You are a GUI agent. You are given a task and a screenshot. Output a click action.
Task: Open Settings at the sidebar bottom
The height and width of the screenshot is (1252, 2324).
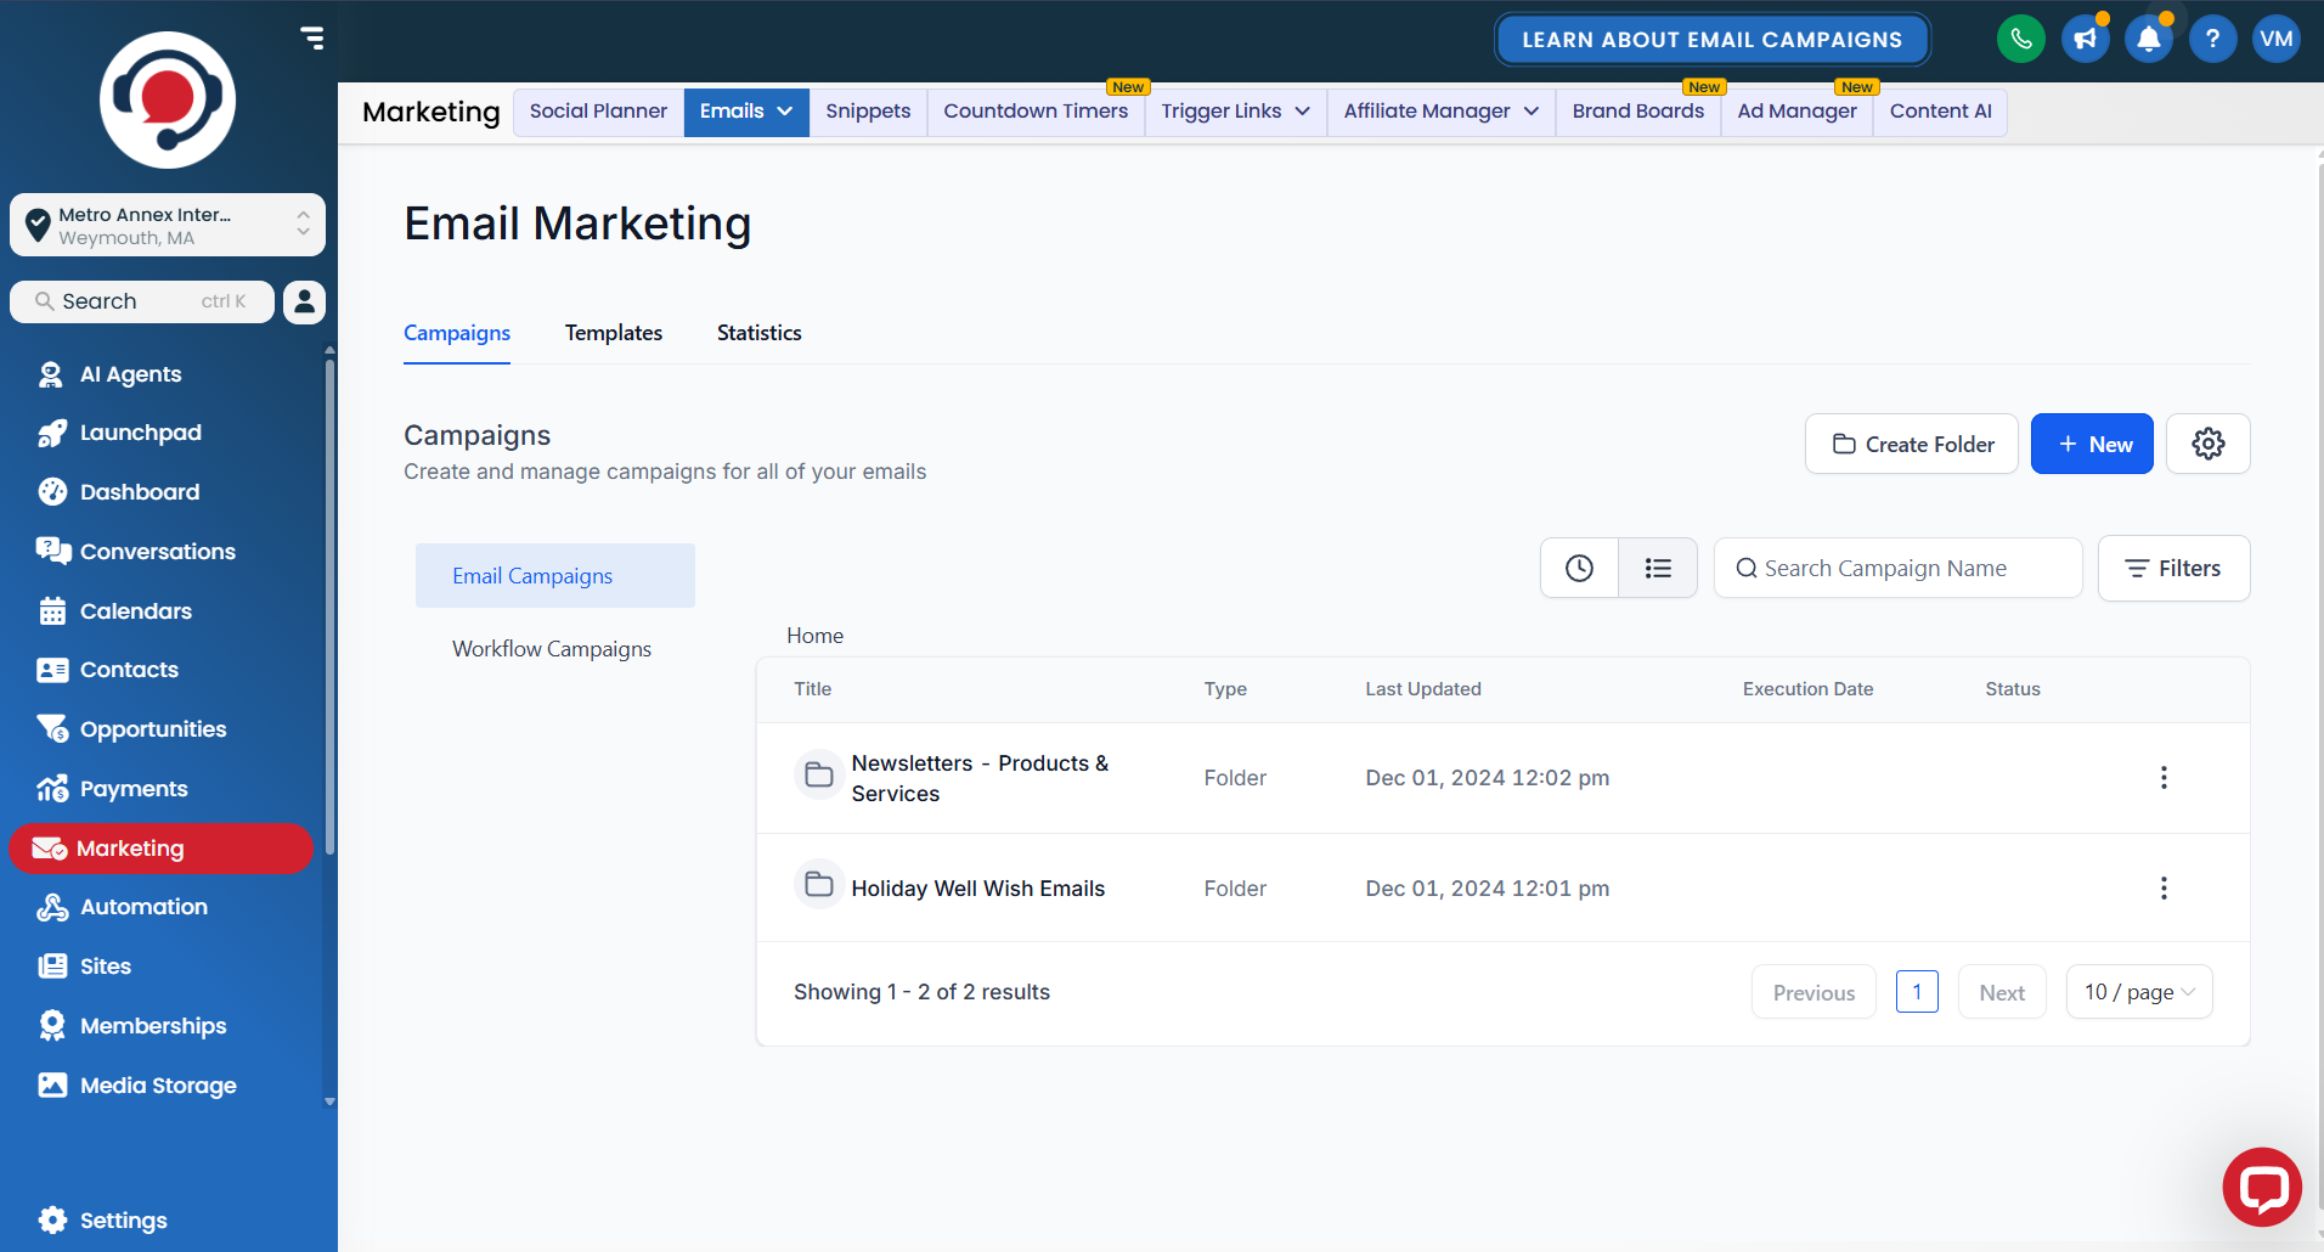coord(123,1220)
